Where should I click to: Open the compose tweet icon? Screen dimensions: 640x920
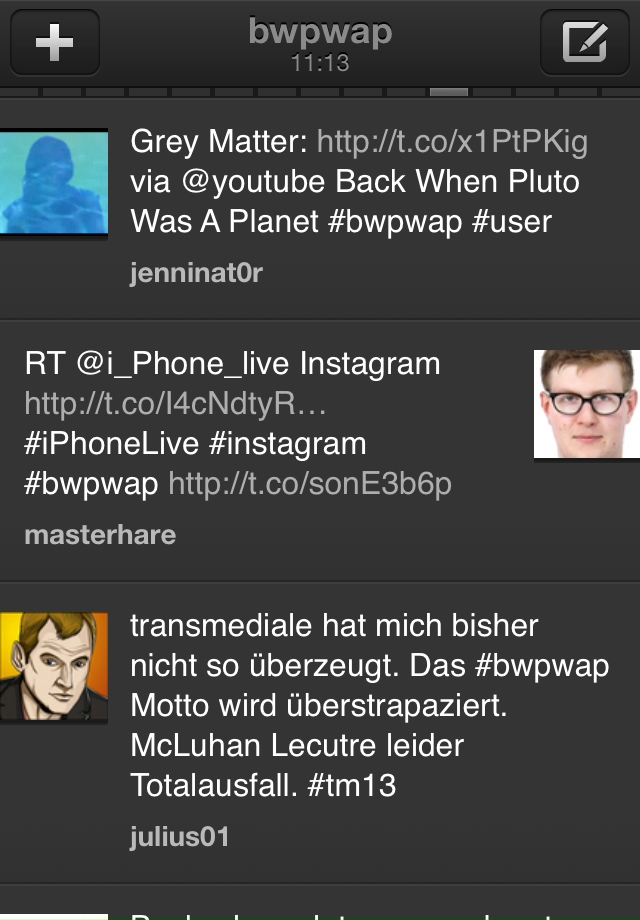(x=584, y=42)
